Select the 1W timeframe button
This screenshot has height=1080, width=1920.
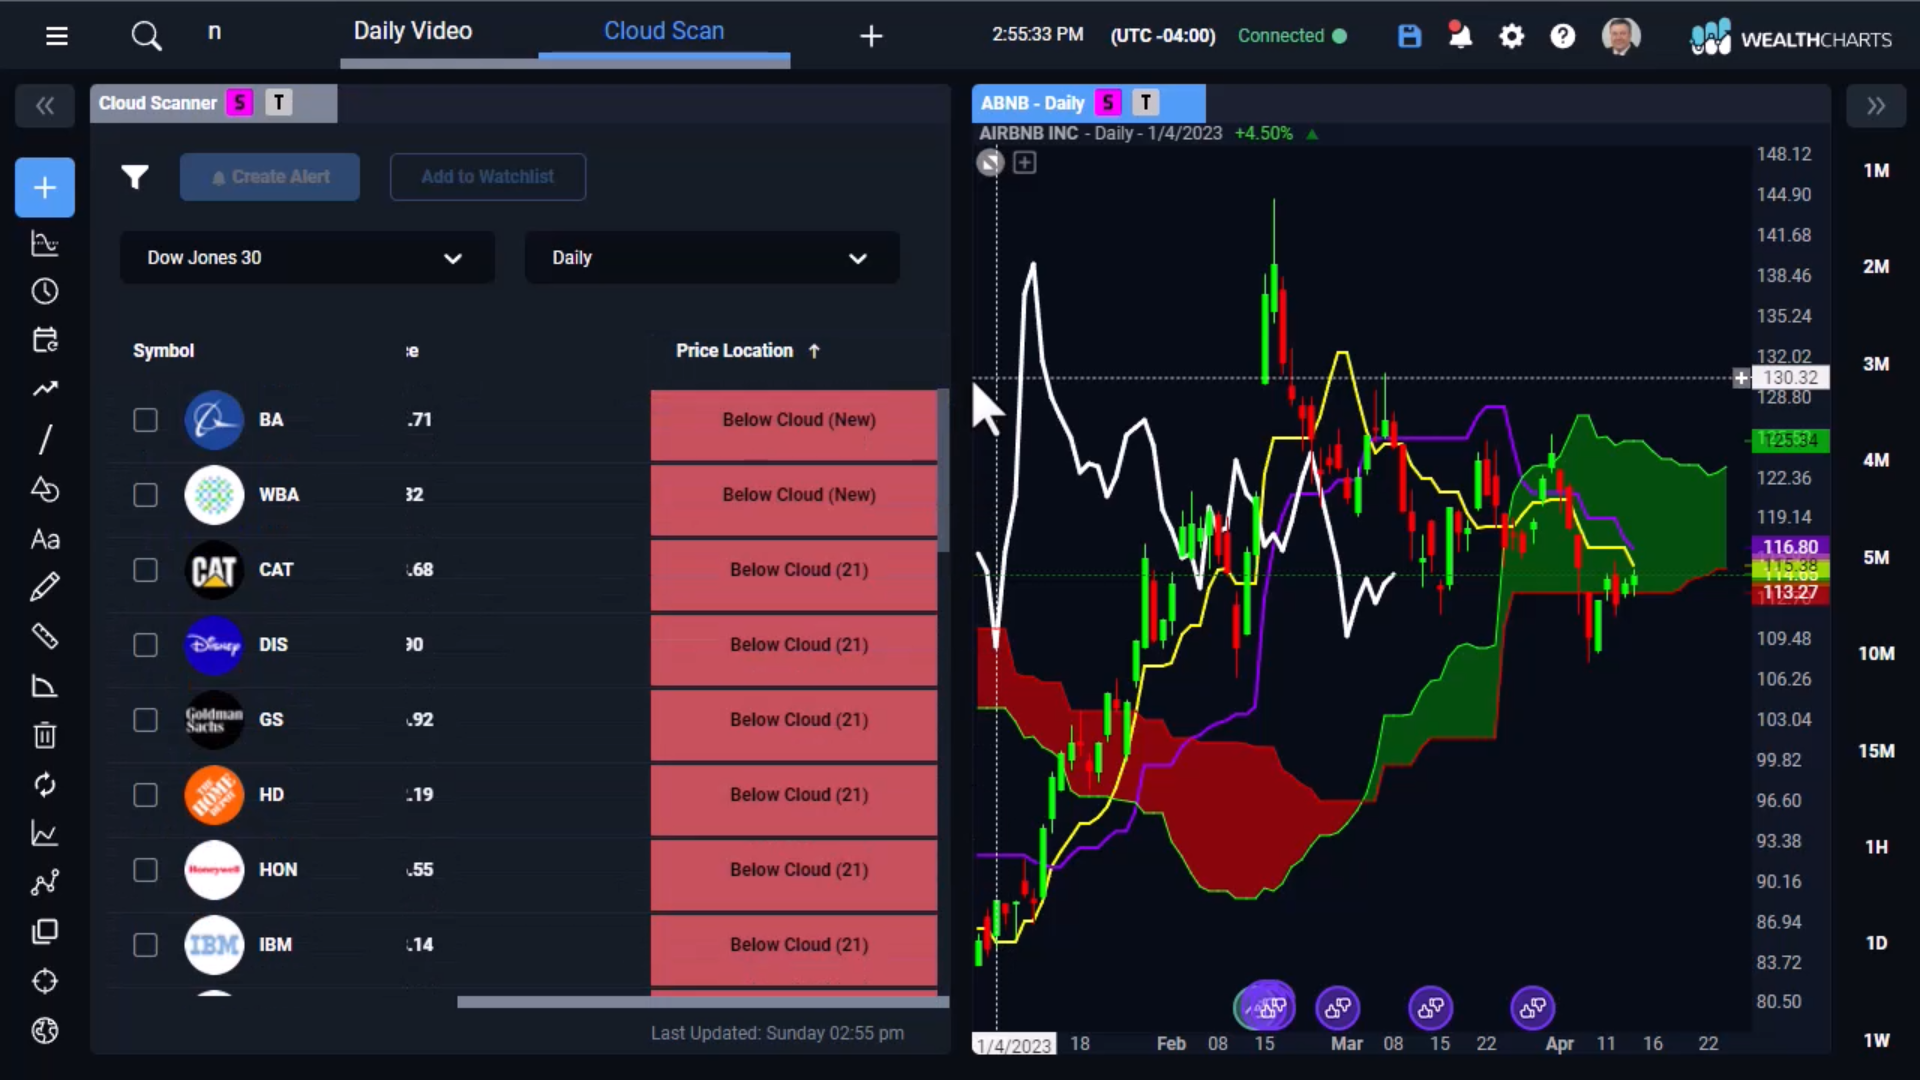[x=1876, y=1040]
